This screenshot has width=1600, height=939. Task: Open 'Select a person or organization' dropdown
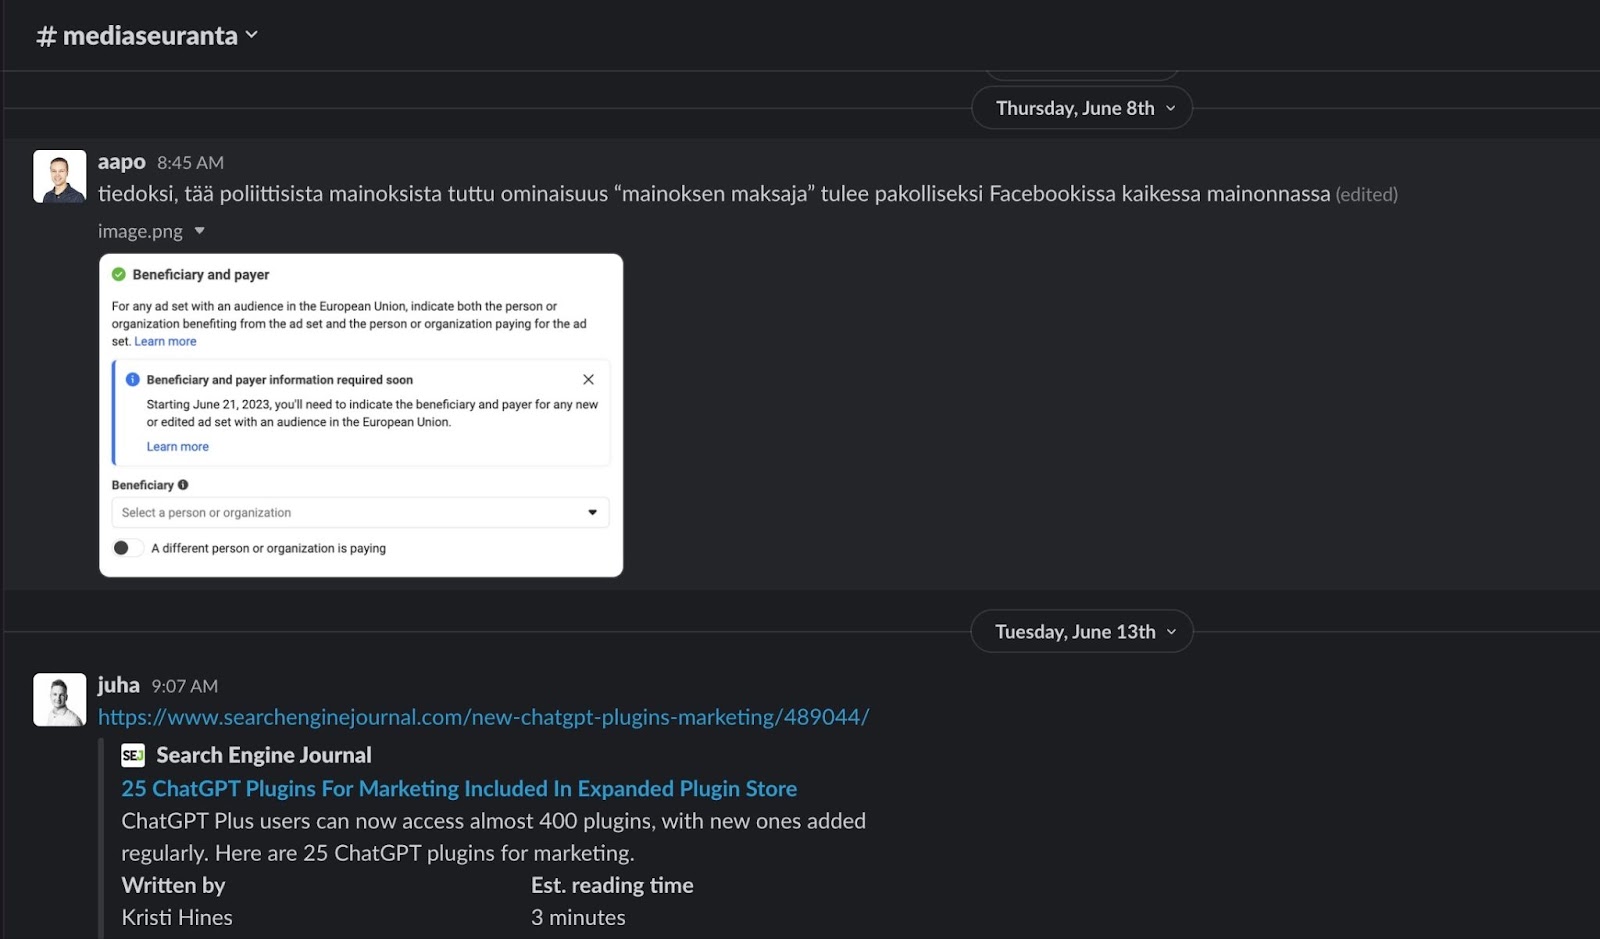(360, 513)
